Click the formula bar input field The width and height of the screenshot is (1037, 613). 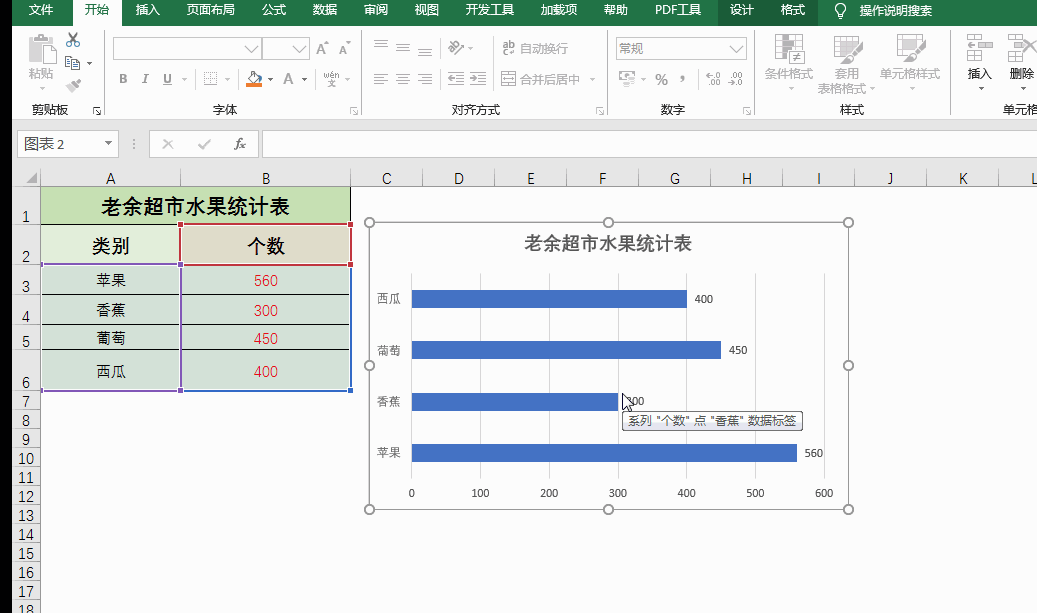649,143
